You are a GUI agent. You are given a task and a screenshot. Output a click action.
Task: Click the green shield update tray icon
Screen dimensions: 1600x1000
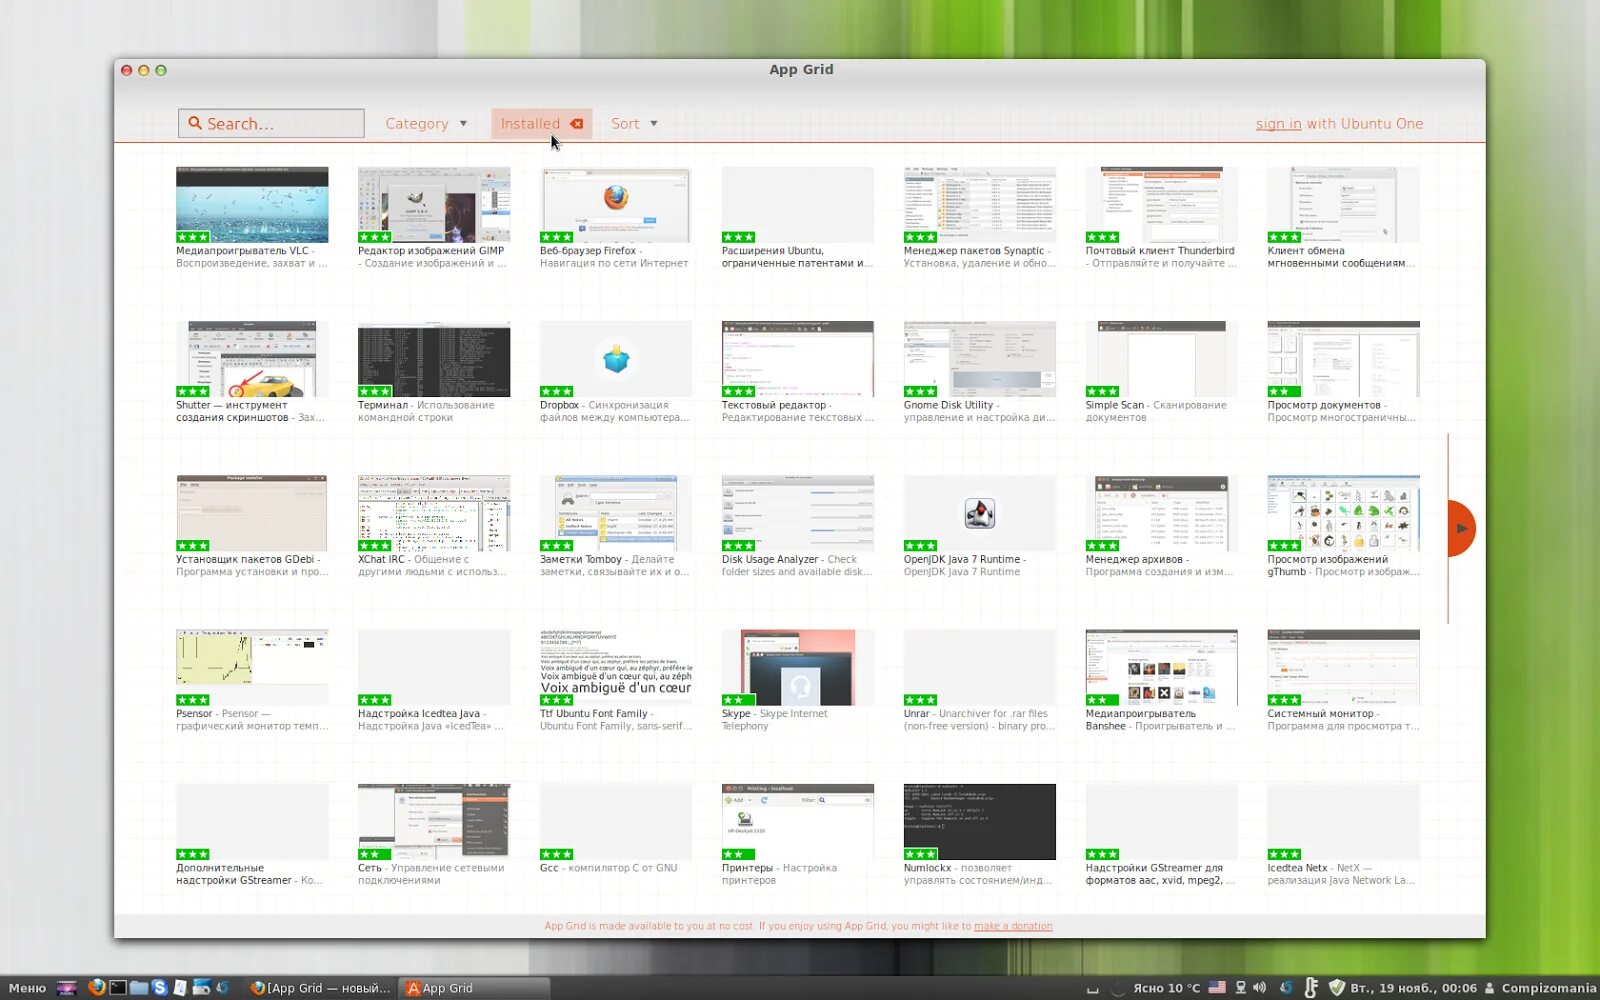pos(1336,988)
